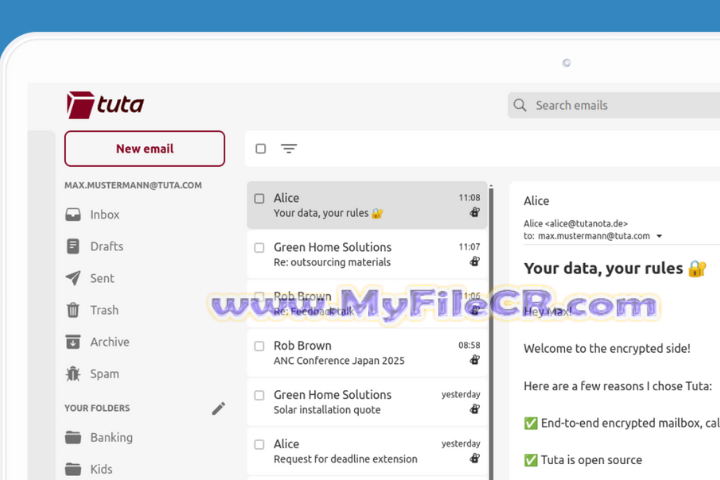
Task: Edit folders with the pencil icon
Action: tap(219, 408)
